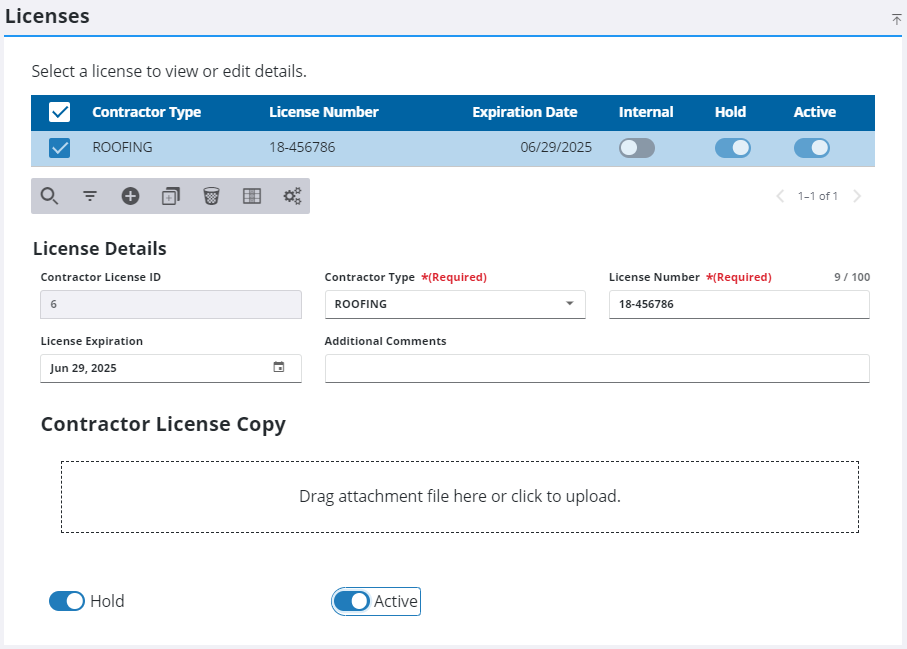The height and width of the screenshot is (649, 907).
Task: Go to next page of licenses
Action: (x=857, y=196)
